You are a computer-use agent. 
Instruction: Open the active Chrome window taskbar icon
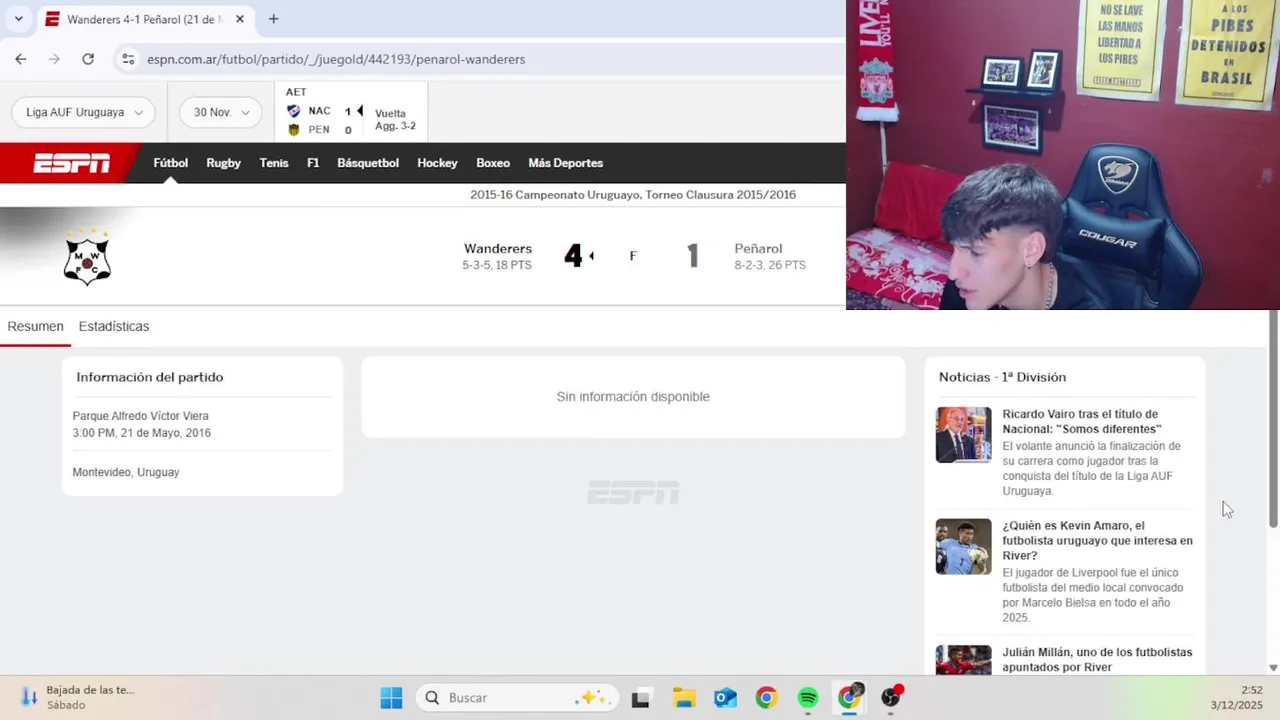coord(850,697)
